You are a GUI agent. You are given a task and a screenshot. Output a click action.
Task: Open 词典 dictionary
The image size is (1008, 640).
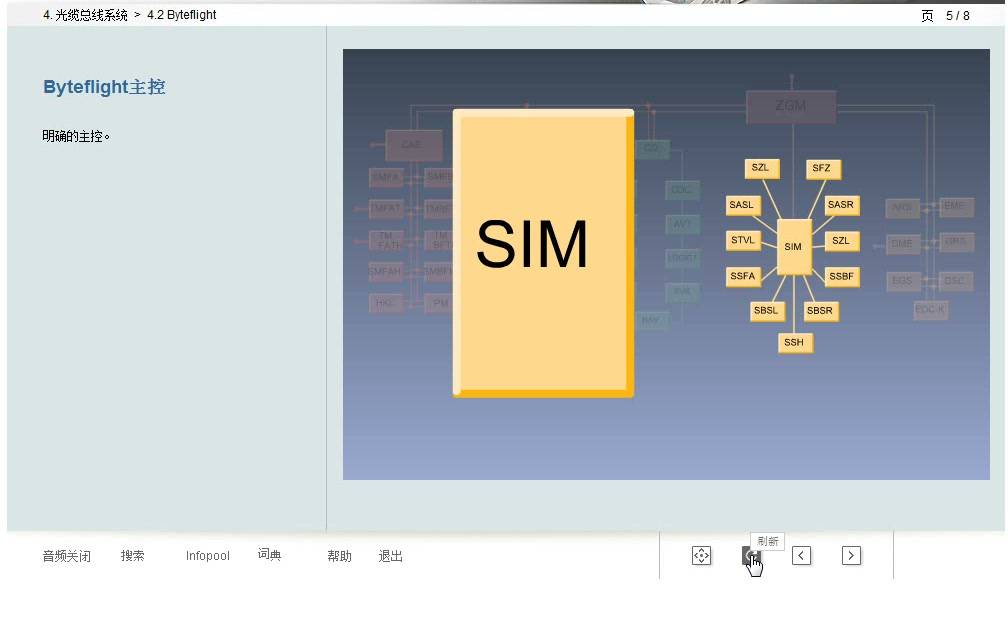[x=269, y=555]
